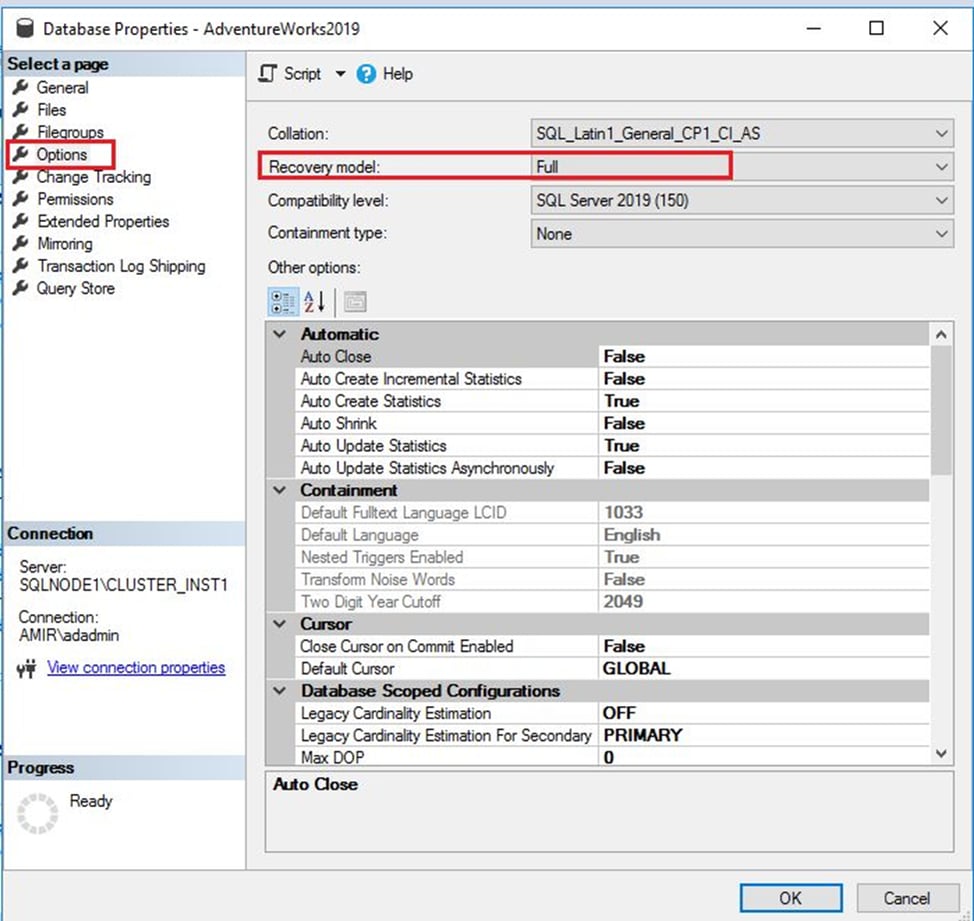Viewport: 974px width, 921px height.
Task: Open the View connection properties link
Action: click(x=136, y=668)
